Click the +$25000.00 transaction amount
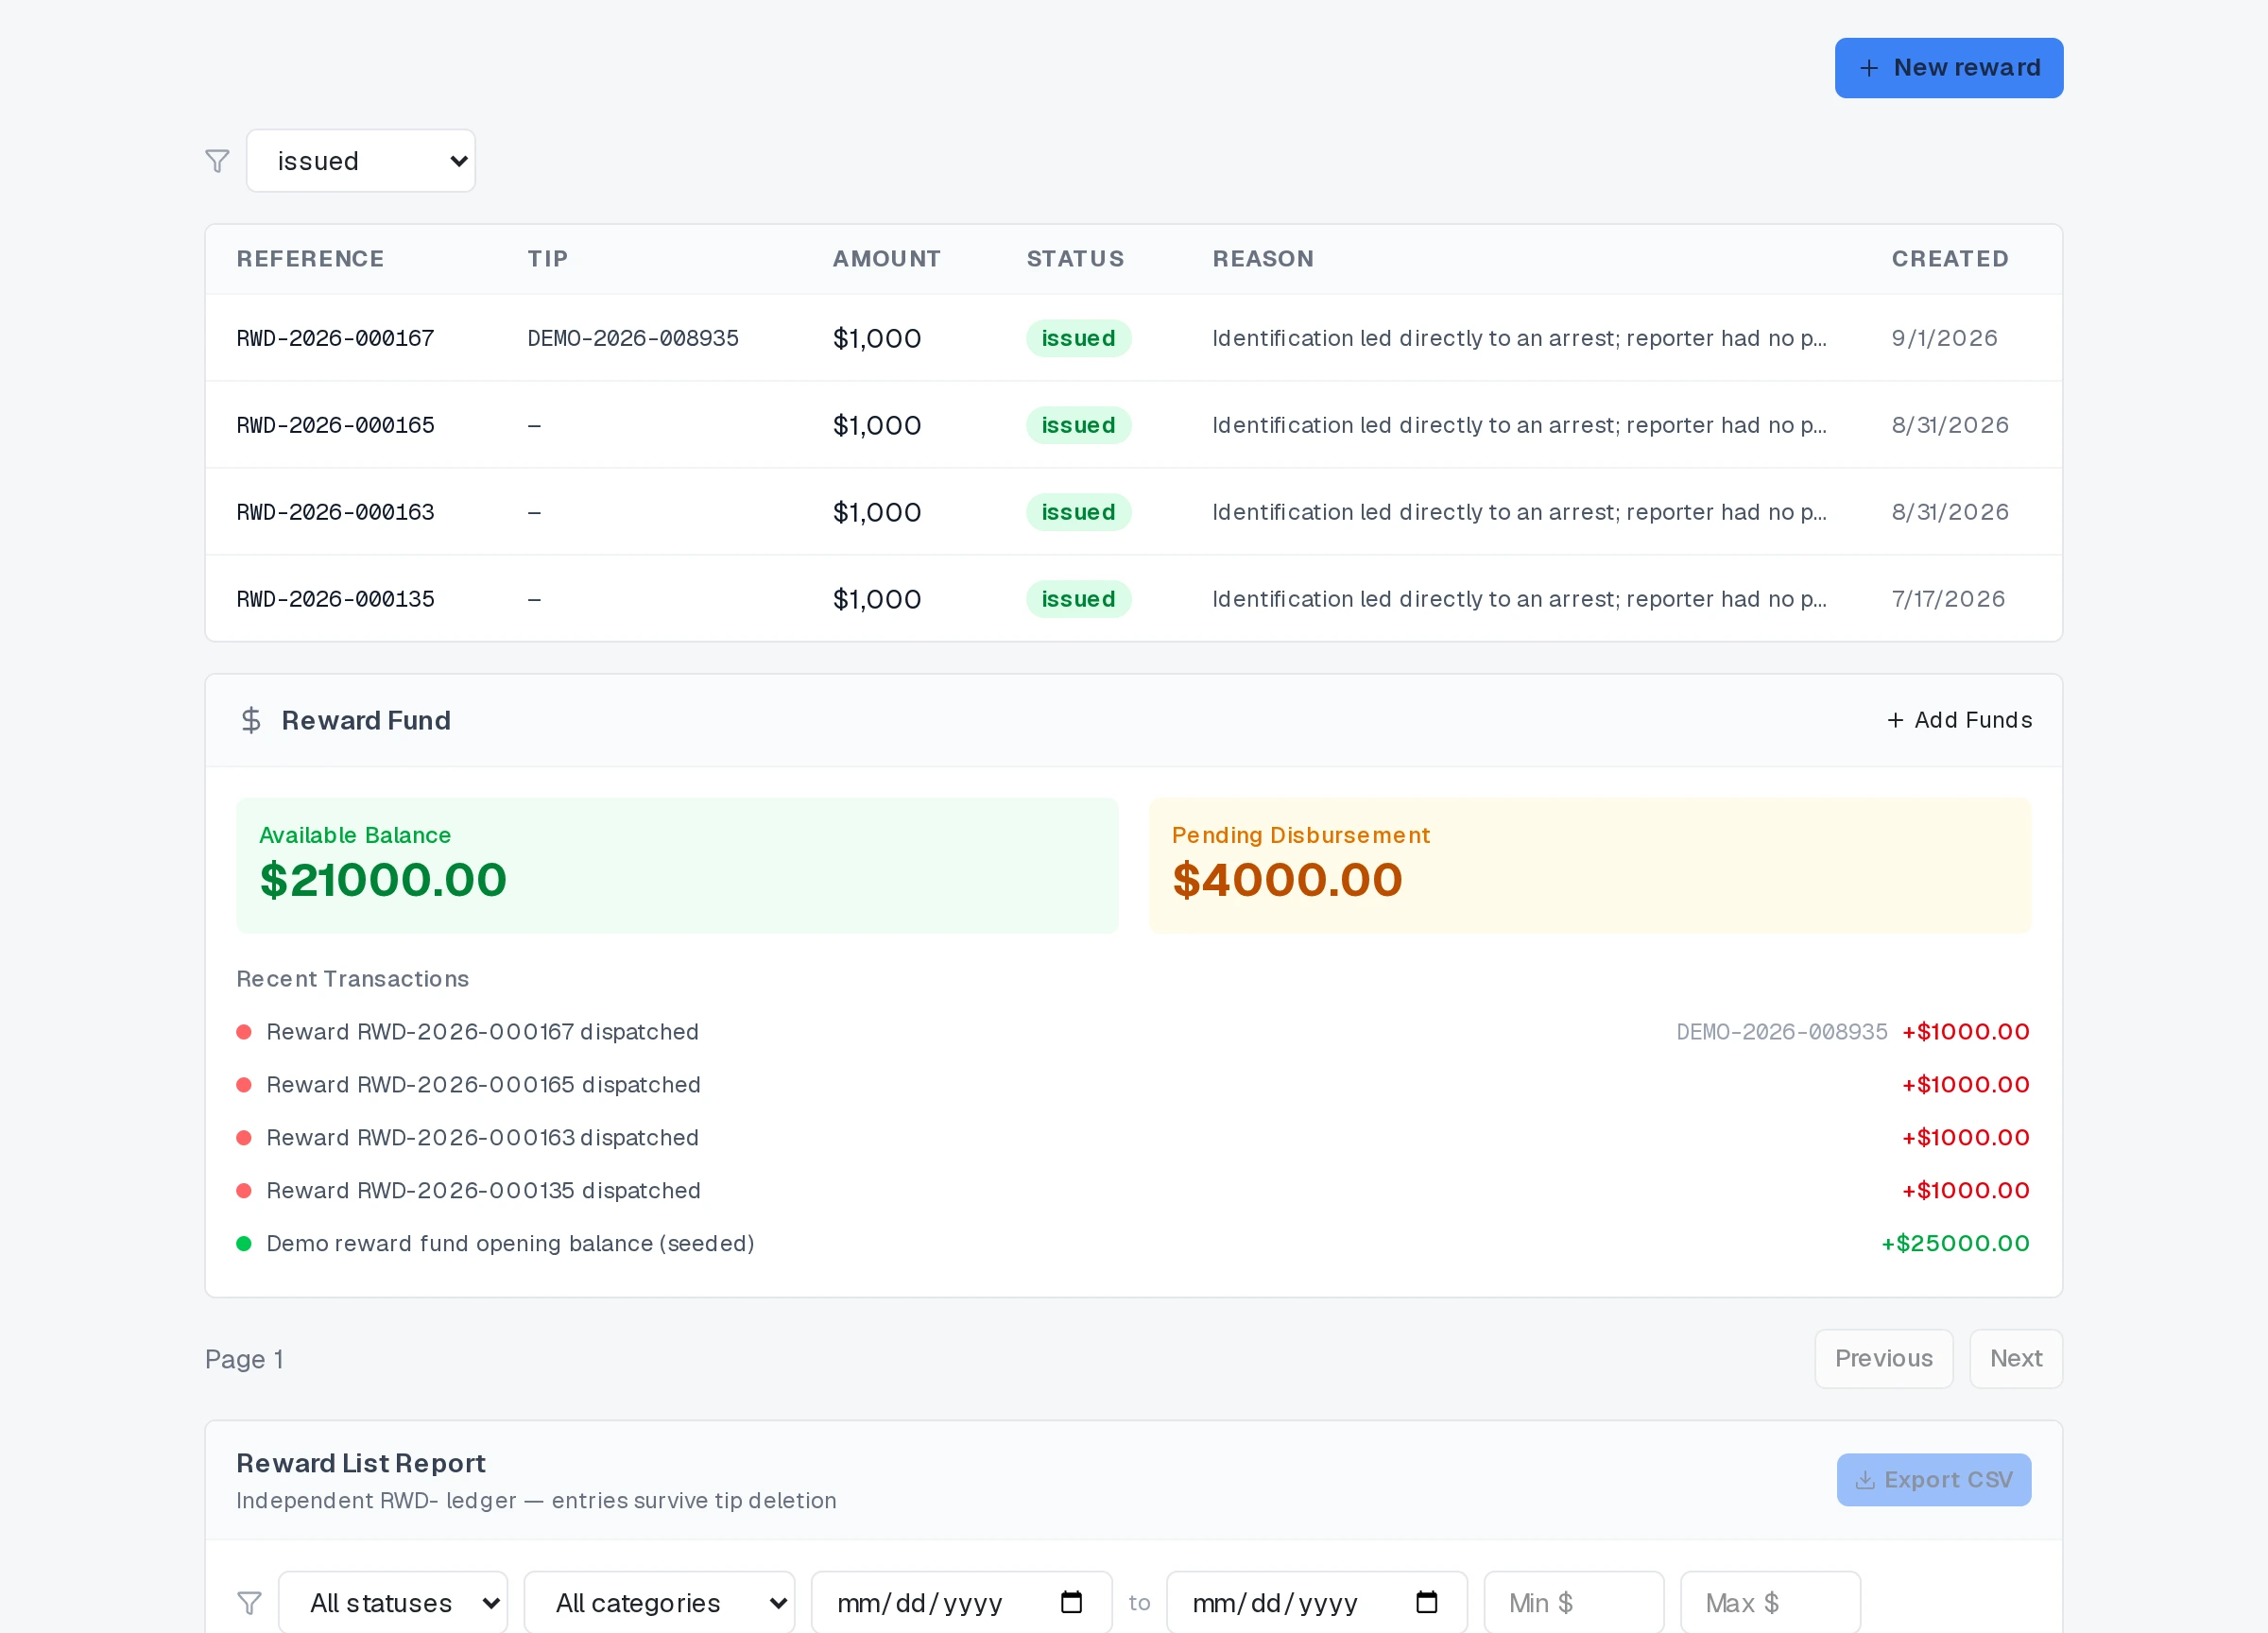The width and height of the screenshot is (2268, 1633). [1955, 1244]
